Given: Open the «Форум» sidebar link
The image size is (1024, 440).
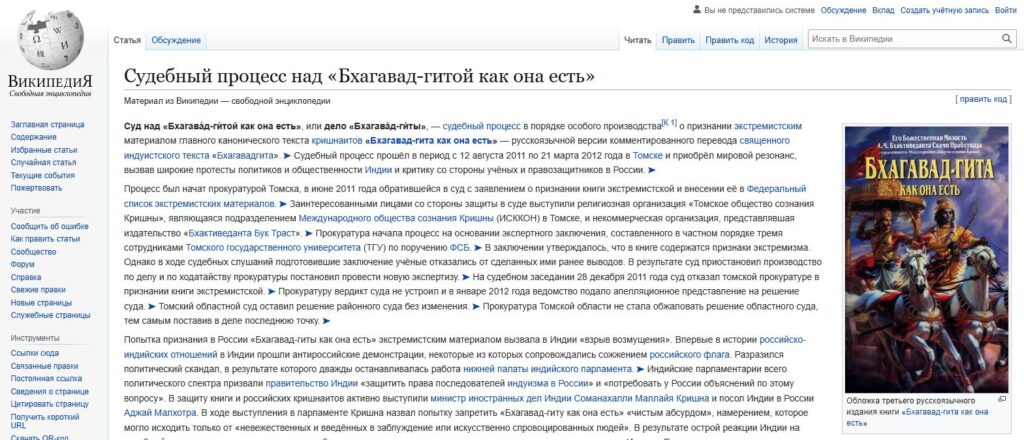Looking at the screenshot, I should [23, 264].
